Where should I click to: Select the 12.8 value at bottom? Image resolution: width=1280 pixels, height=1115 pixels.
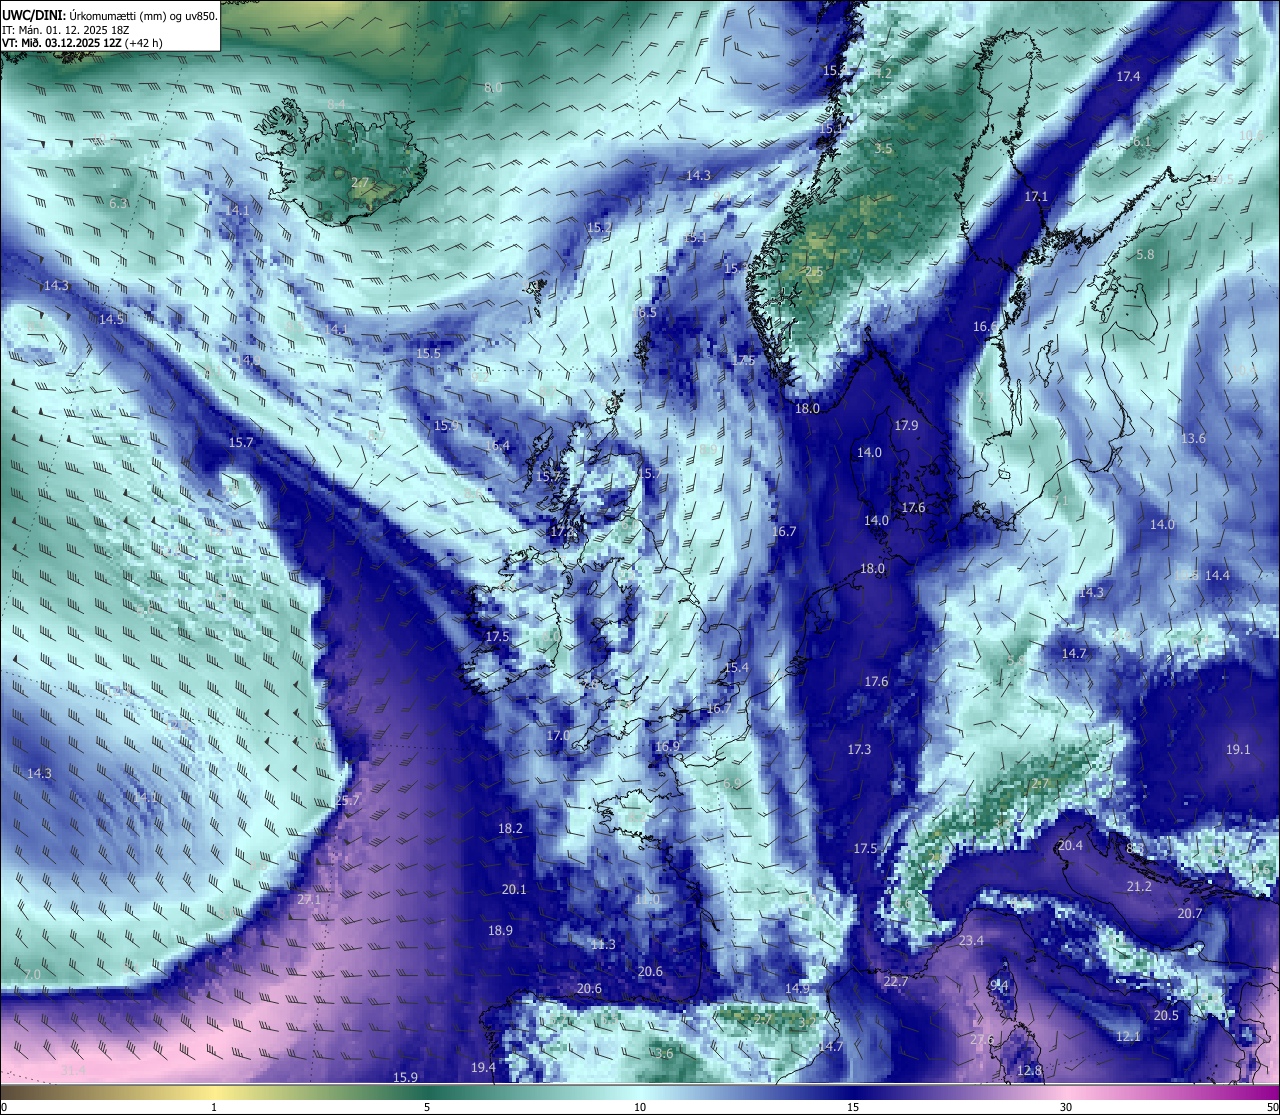(1029, 1070)
